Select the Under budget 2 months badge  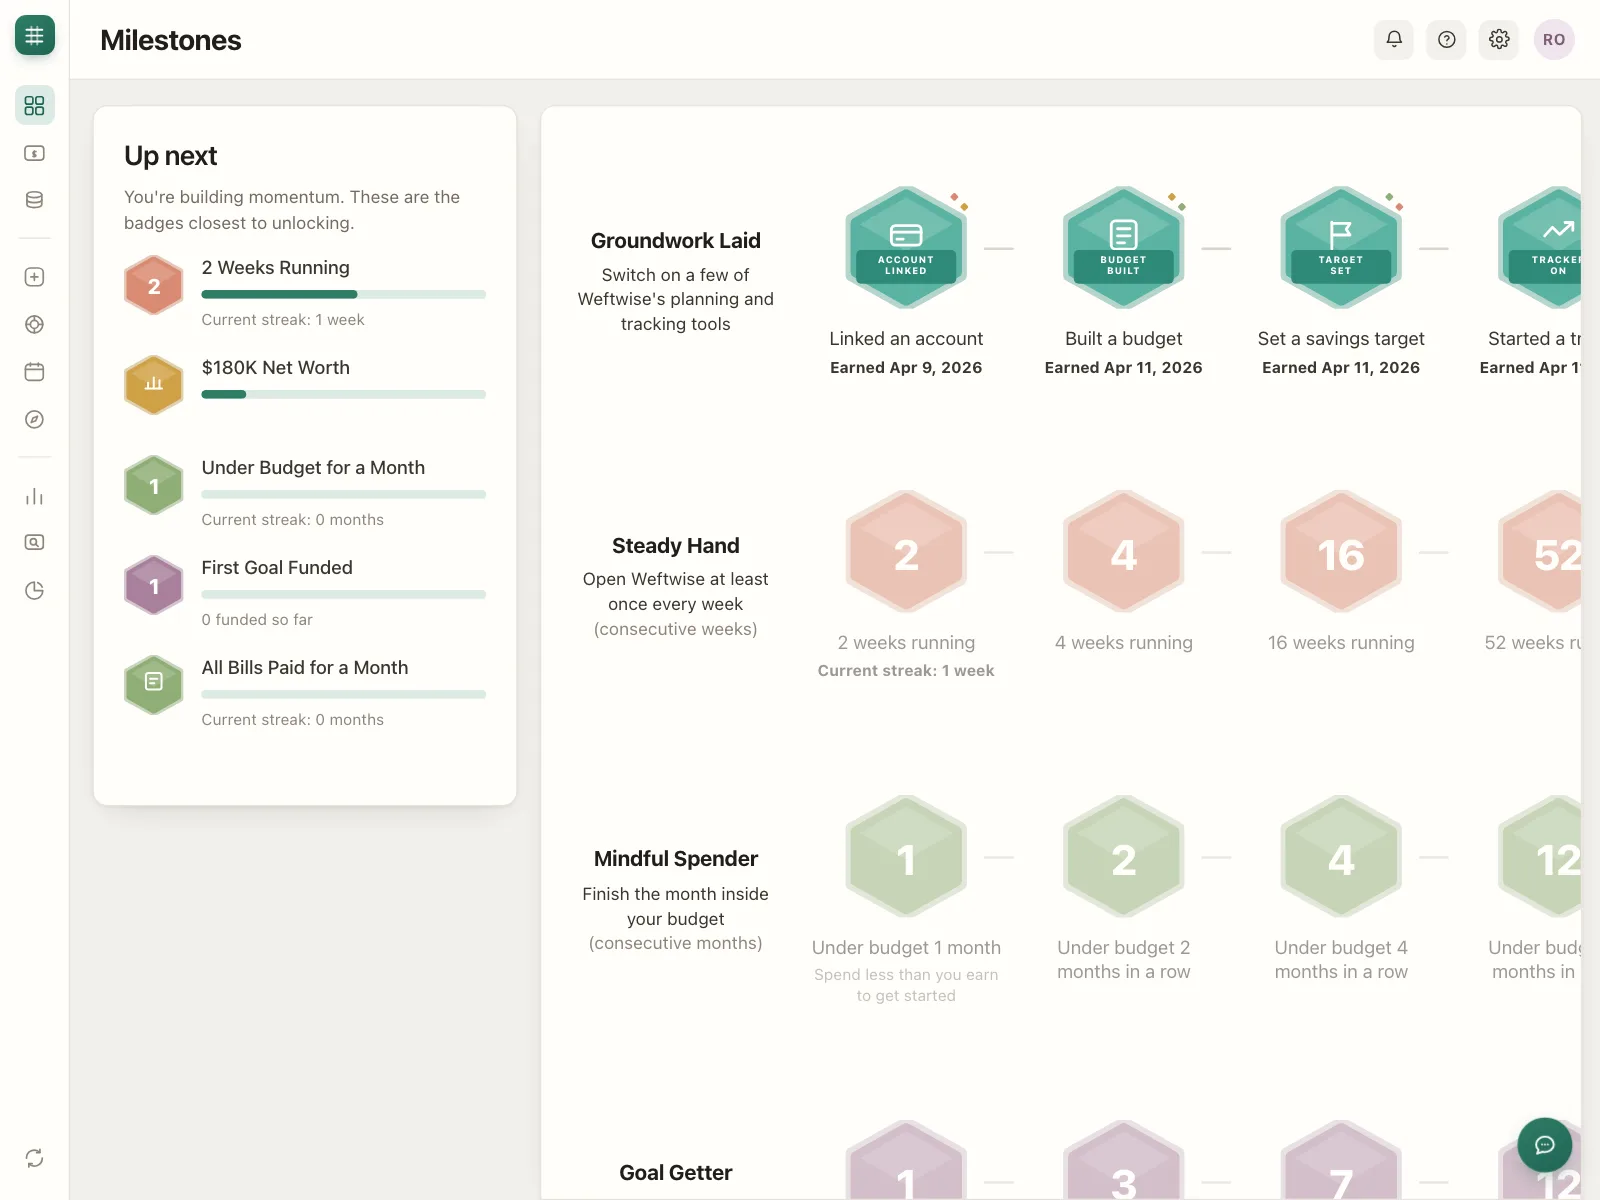(x=1124, y=857)
